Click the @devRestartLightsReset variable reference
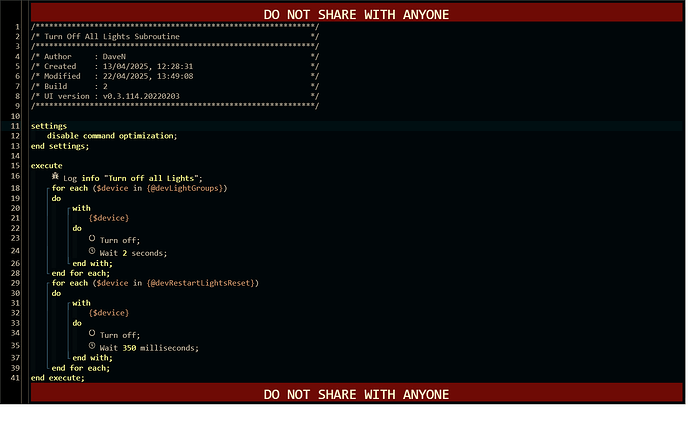The height and width of the screenshot is (442, 690). [203, 283]
